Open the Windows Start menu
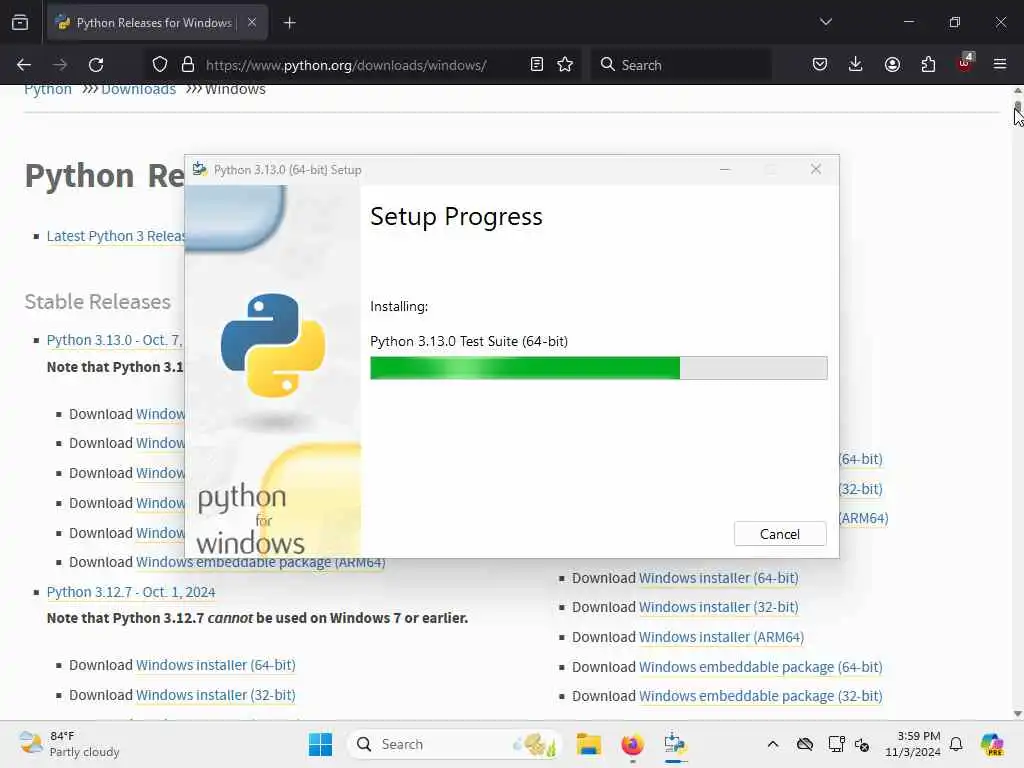The image size is (1024, 768). 321,744
